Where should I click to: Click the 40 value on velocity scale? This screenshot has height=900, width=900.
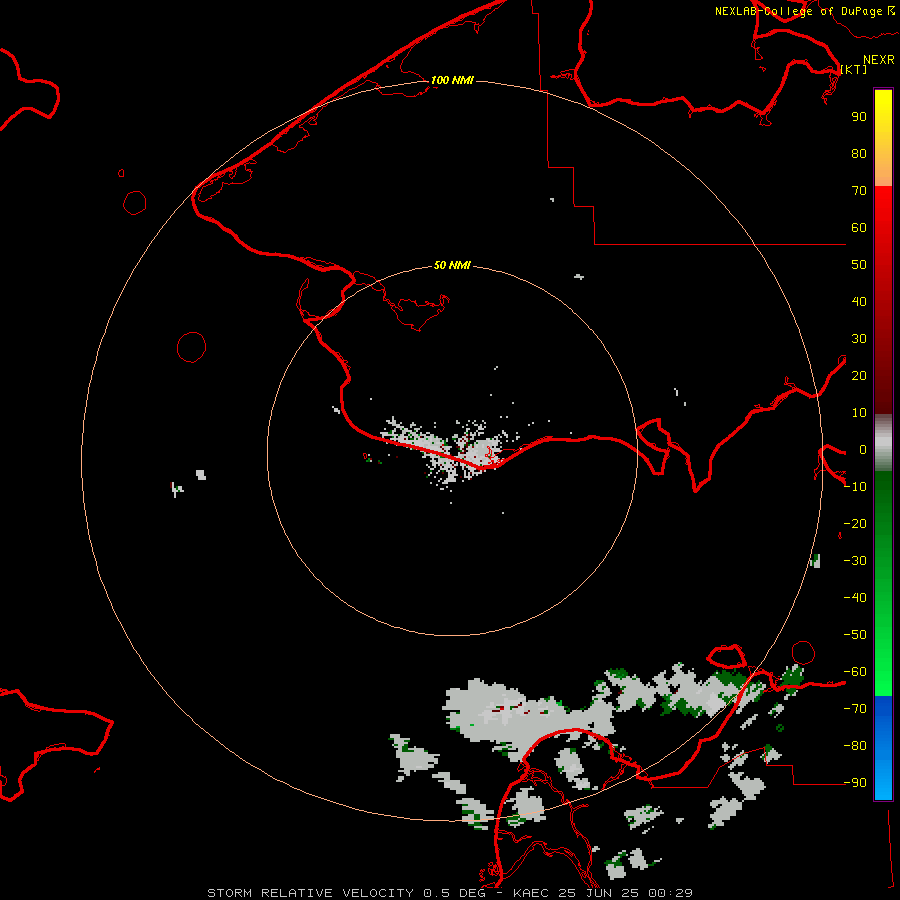[859, 302]
